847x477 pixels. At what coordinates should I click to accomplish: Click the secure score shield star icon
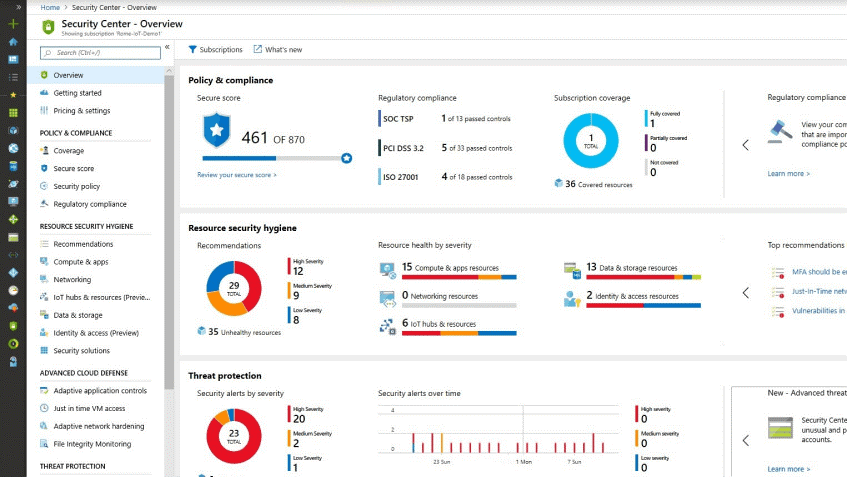click(217, 130)
